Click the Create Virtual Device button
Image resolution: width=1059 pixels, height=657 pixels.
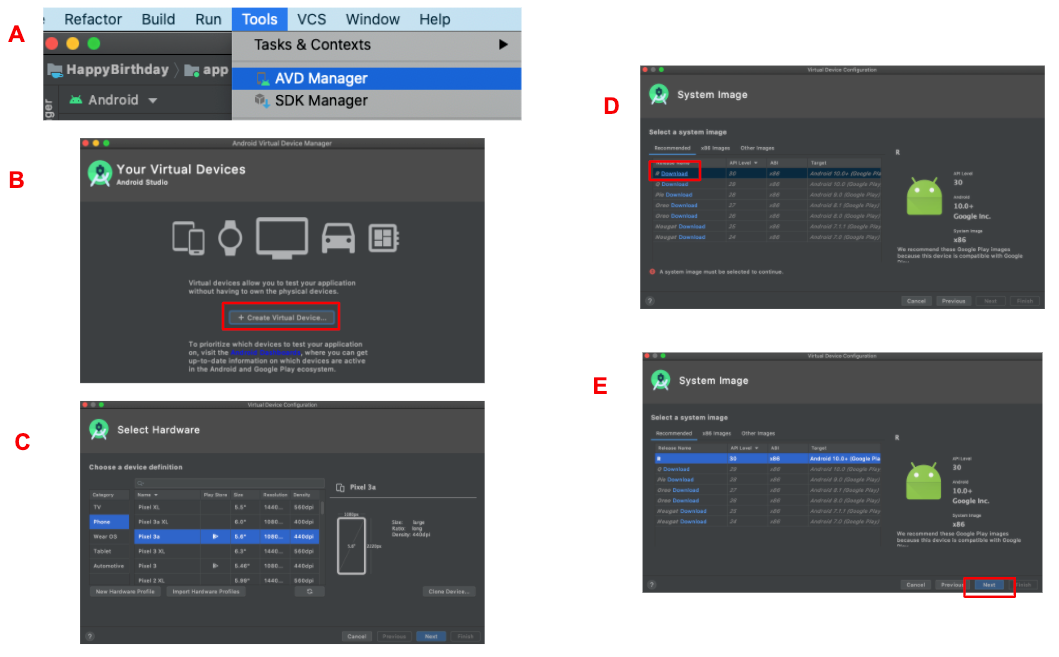(x=282, y=317)
